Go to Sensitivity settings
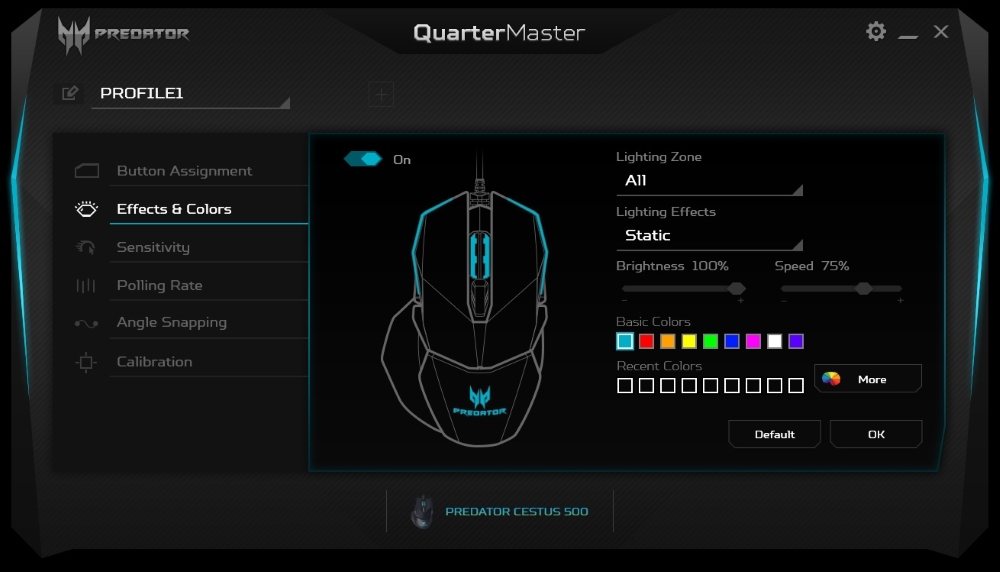1000x572 pixels. [x=153, y=247]
